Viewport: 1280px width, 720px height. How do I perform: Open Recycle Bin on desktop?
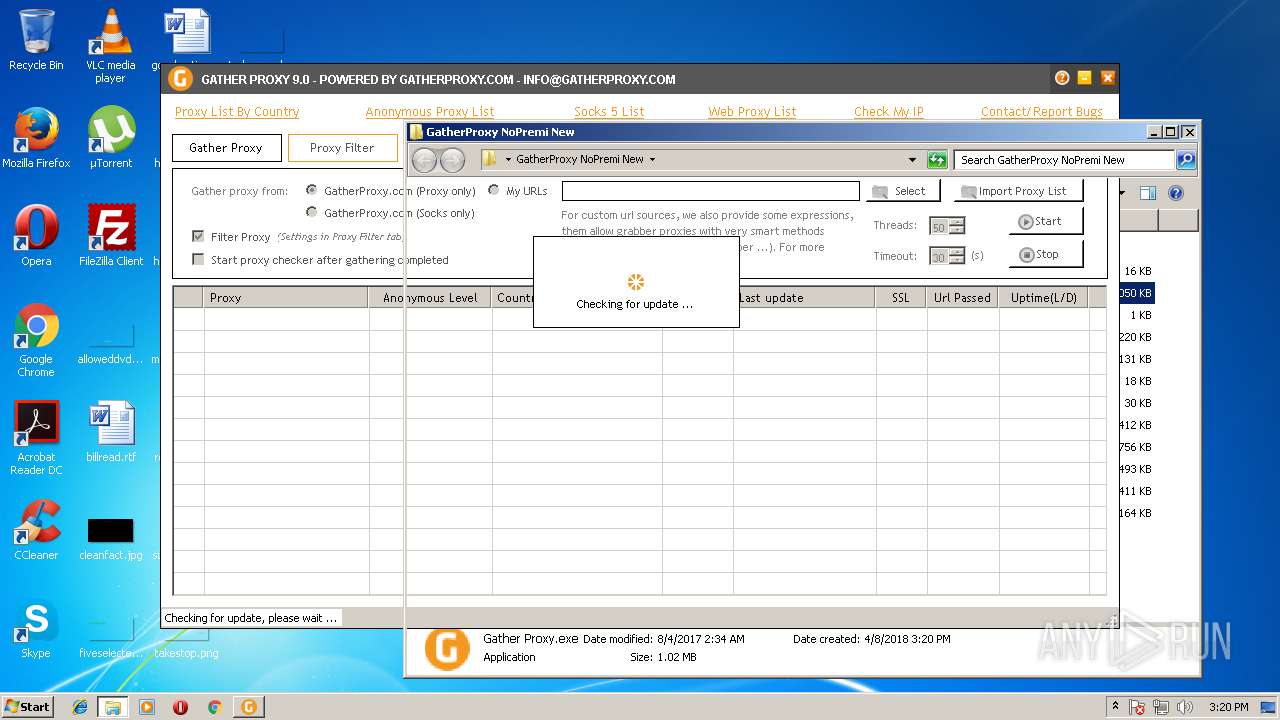36,40
